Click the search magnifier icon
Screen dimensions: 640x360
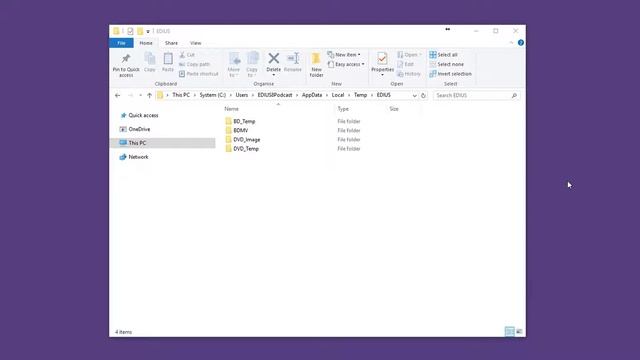tap(514, 95)
